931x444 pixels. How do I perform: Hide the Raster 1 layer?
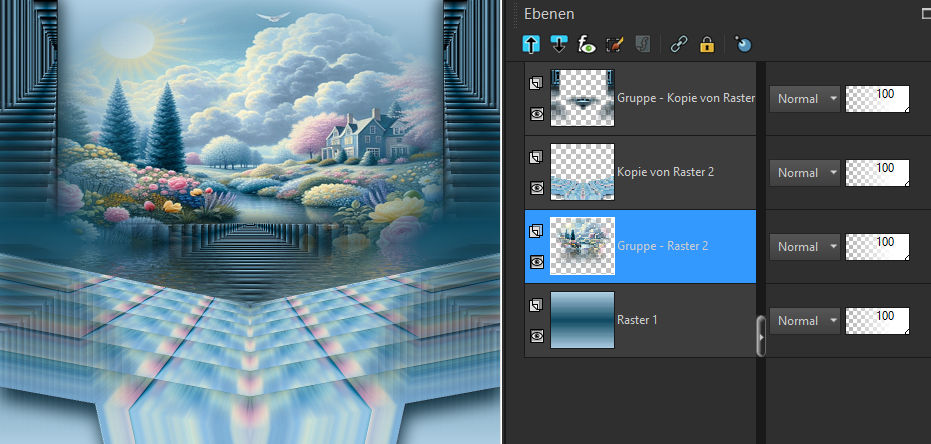(x=537, y=336)
